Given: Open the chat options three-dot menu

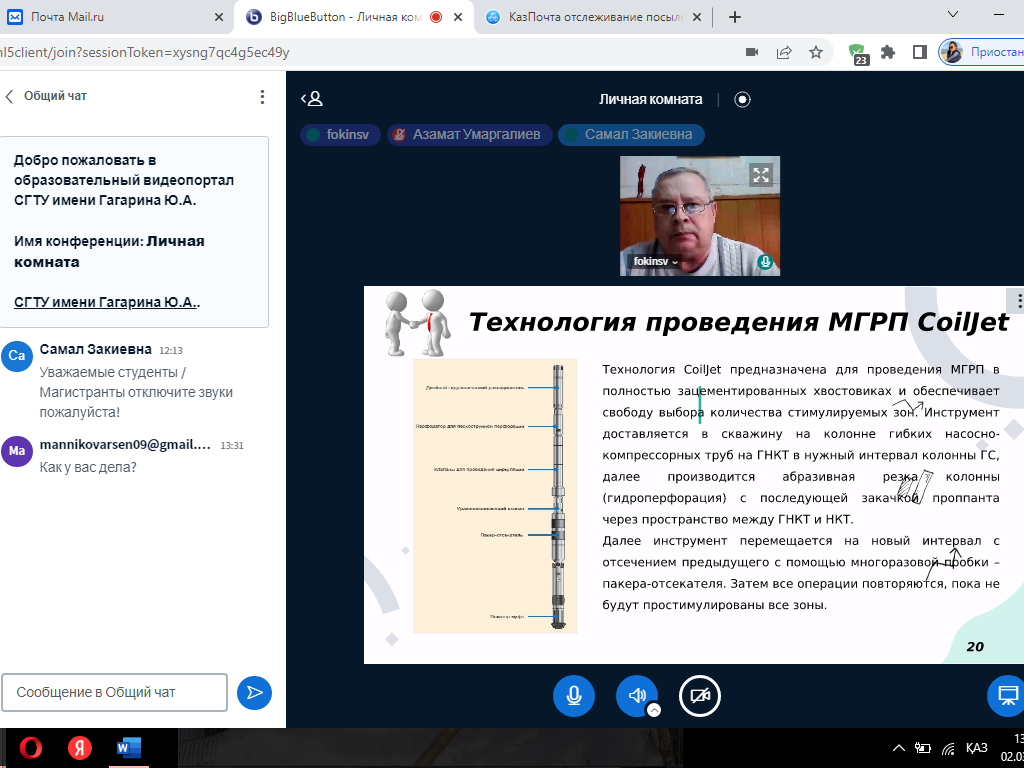Looking at the screenshot, I should tap(262, 97).
